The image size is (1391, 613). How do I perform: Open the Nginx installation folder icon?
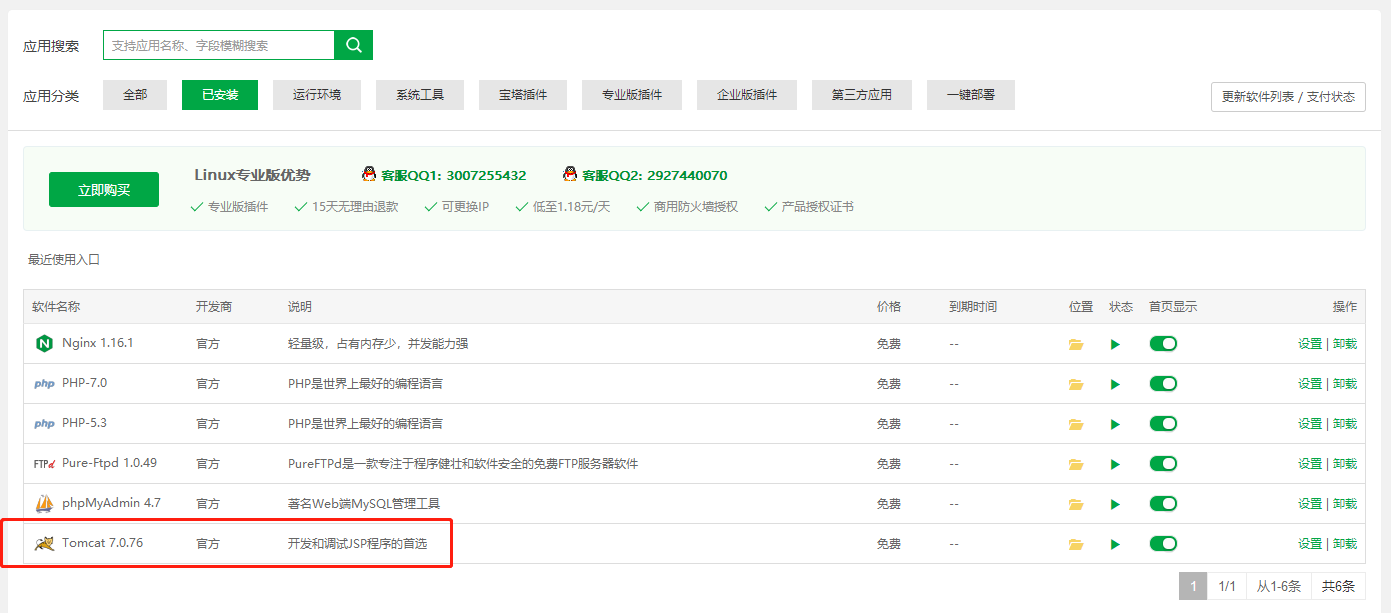coord(1076,343)
